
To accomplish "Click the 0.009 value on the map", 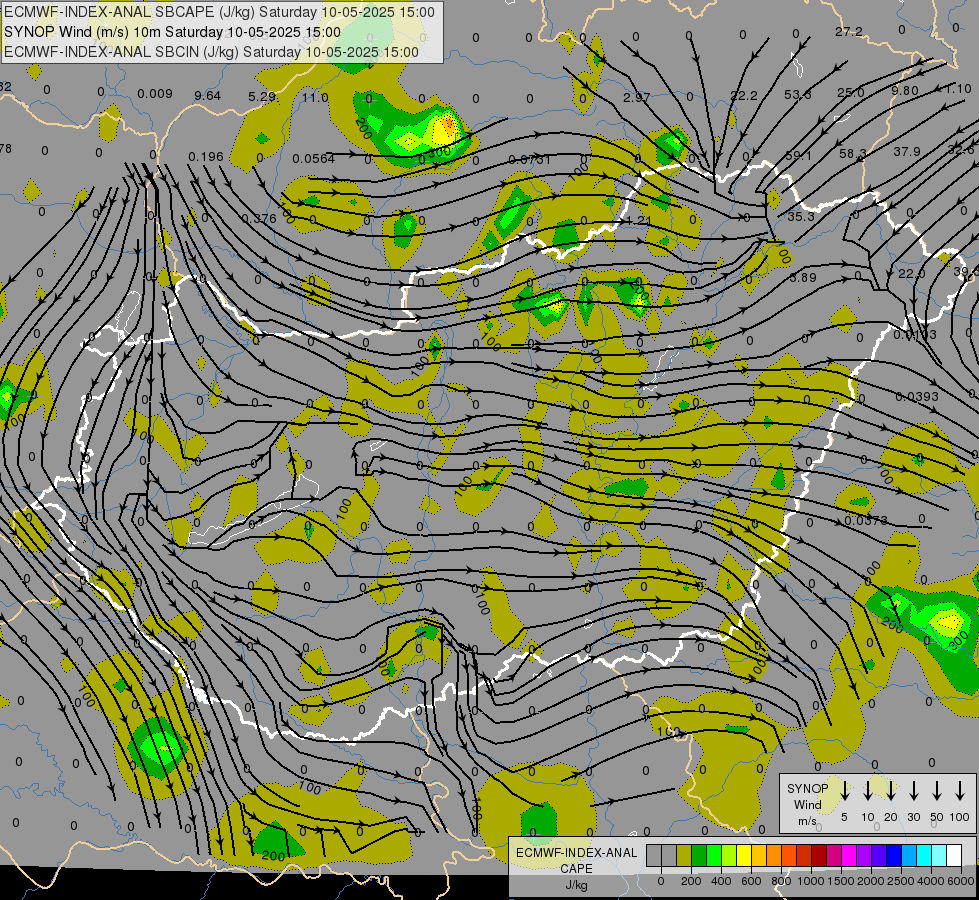I will click(x=155, y=94).
